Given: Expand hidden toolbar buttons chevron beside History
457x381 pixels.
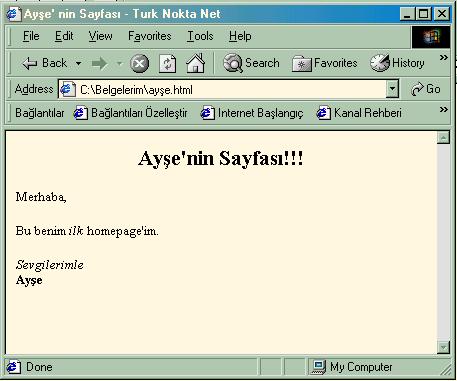Looking at the screenshot, I should [x=443, y=58].
